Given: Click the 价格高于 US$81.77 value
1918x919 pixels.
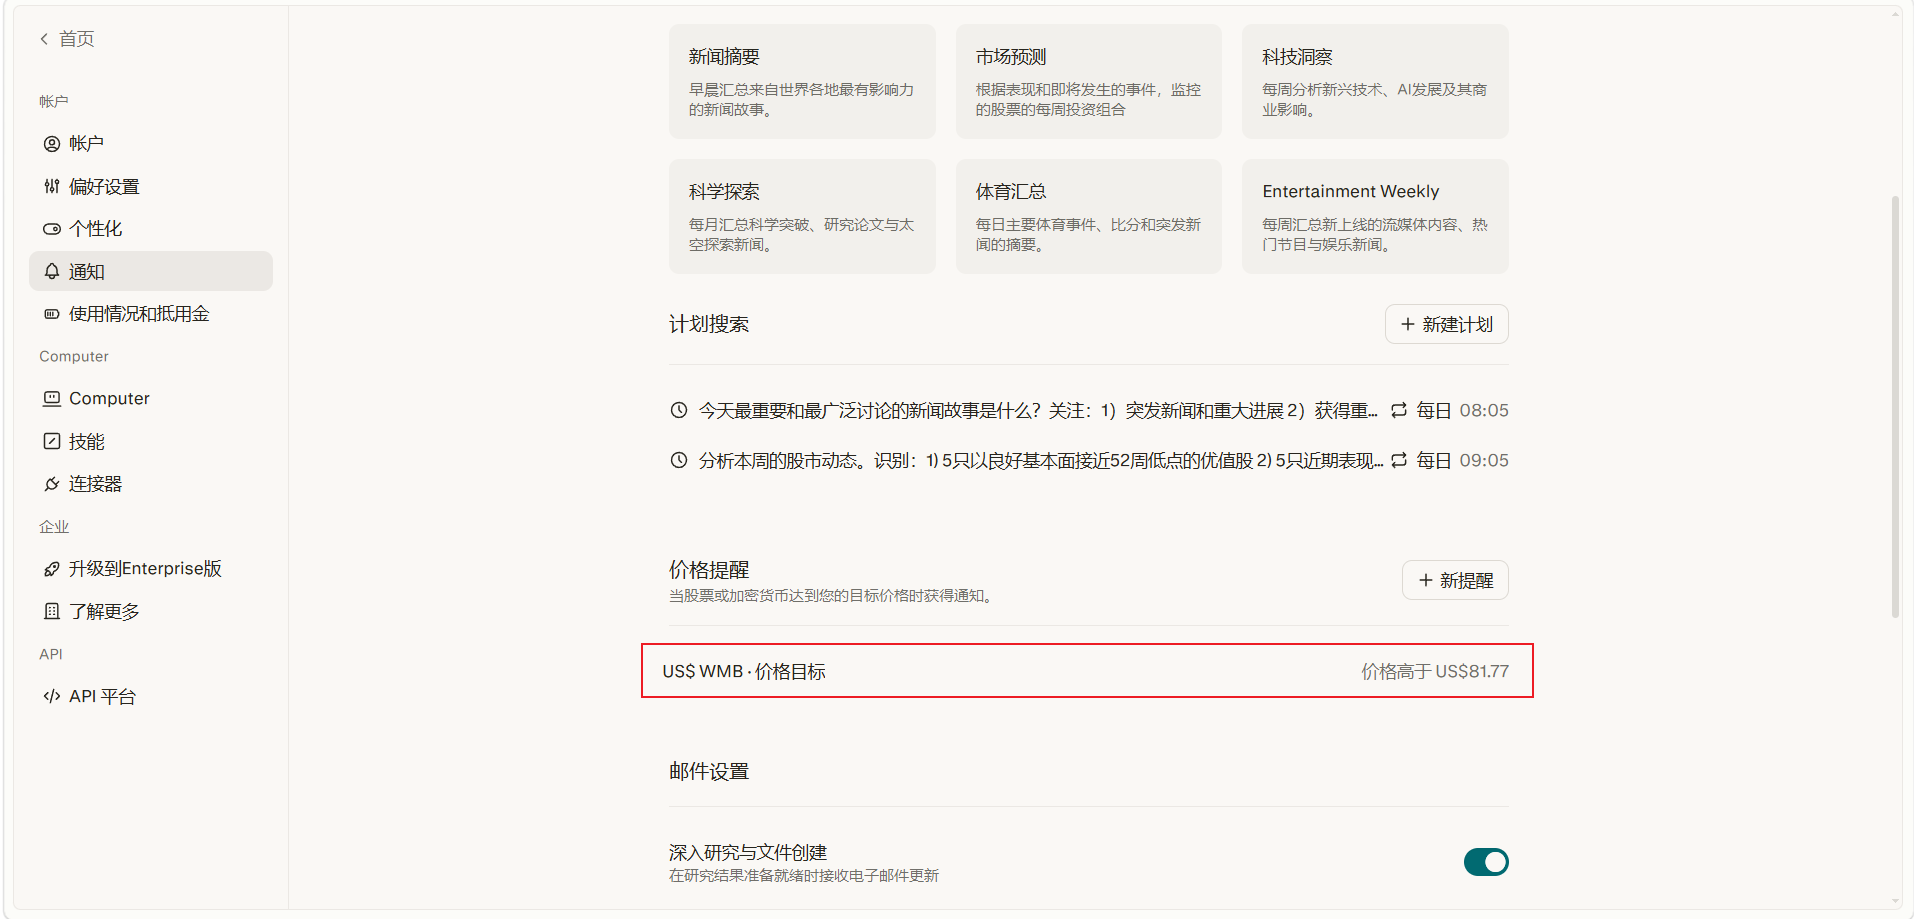Looking at the screenshot, I should click(1435, 671).
